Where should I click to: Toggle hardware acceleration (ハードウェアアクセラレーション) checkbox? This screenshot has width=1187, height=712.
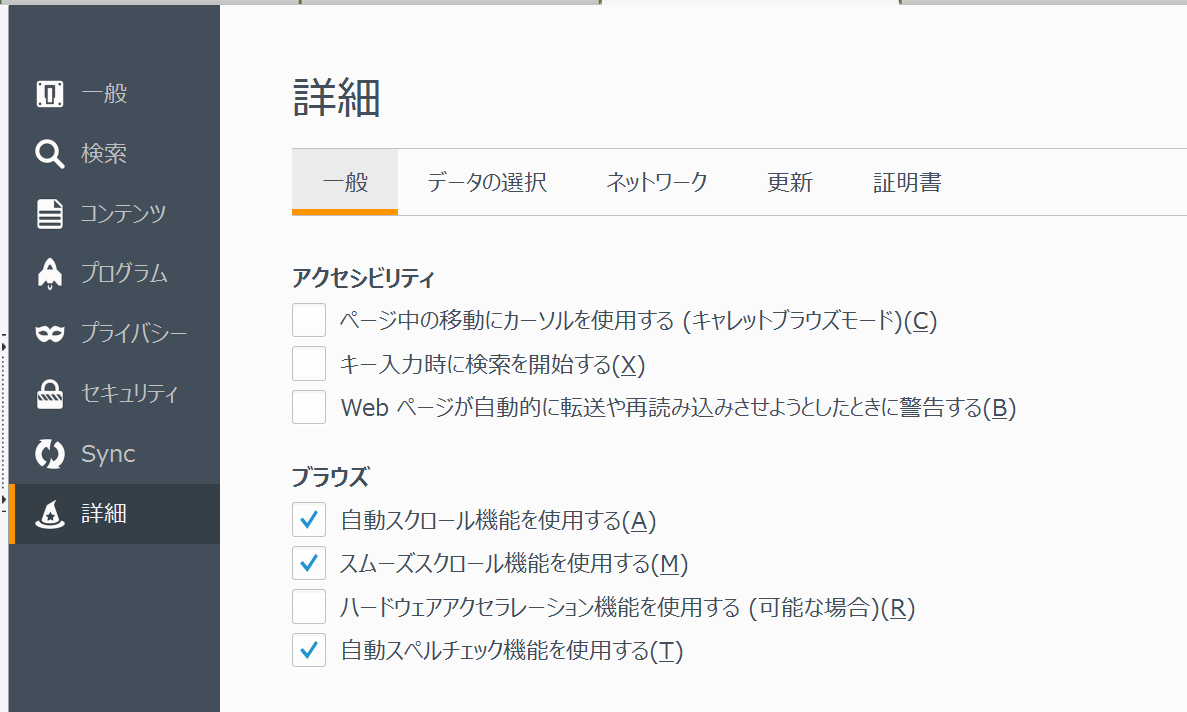click(x=309, y=607)
